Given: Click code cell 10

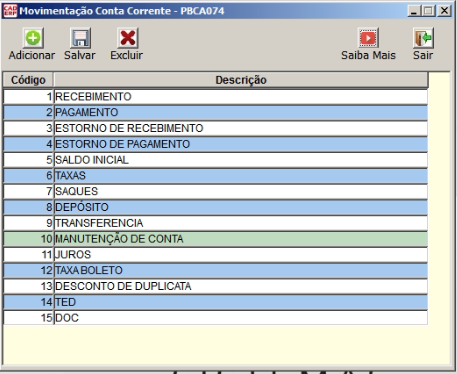Looking at the screenshot, I should pos(28,239).
